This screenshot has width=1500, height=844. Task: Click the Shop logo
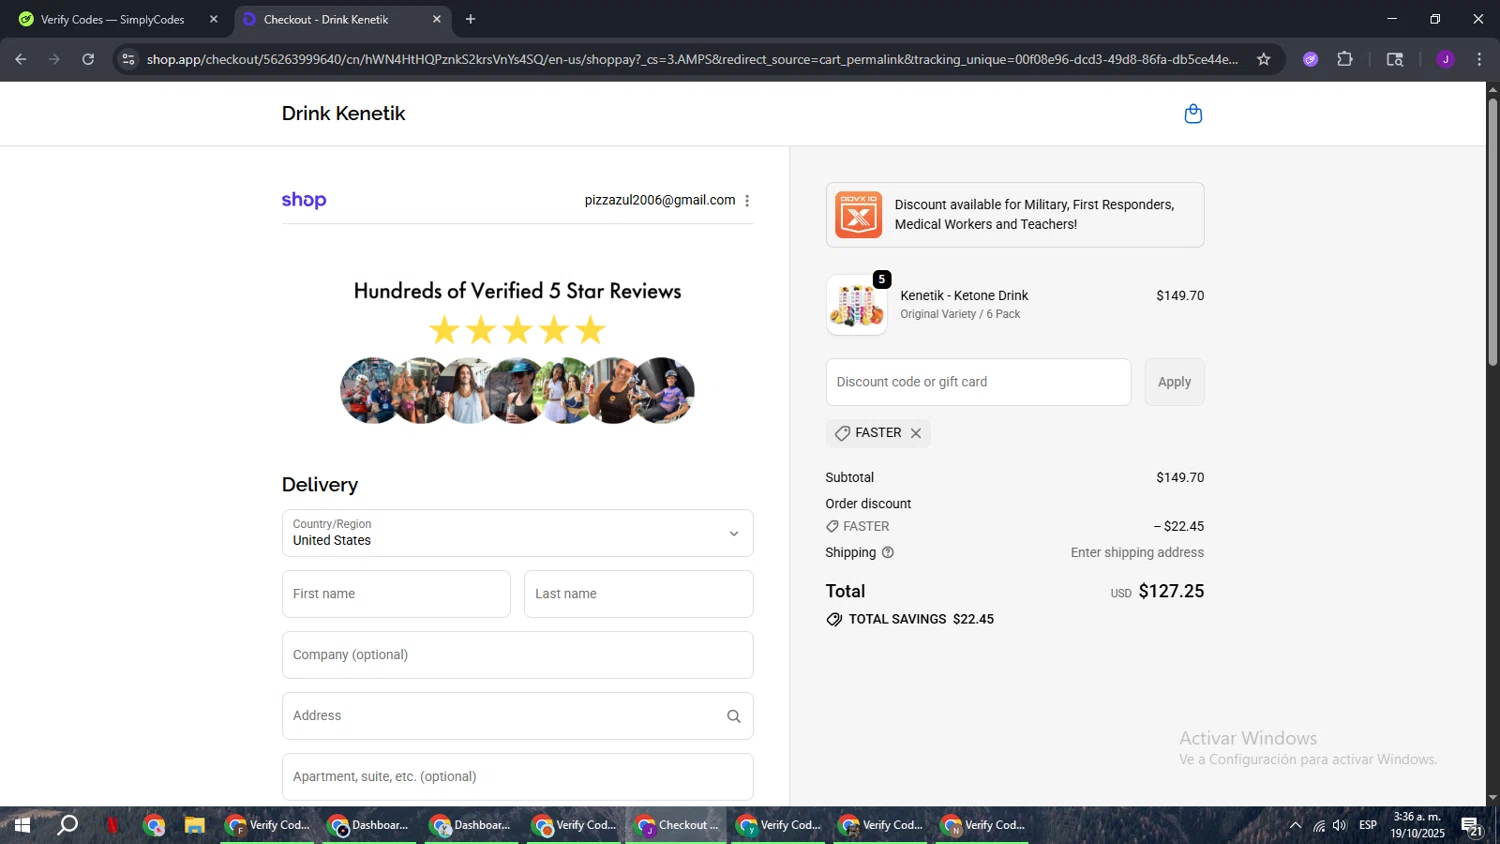304,200
